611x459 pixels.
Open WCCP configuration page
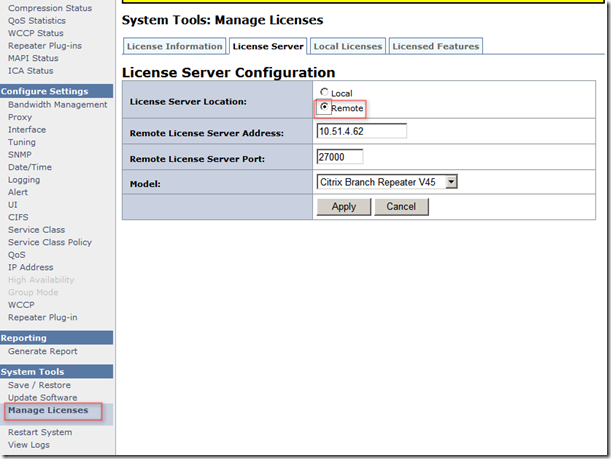click(21, 305)
